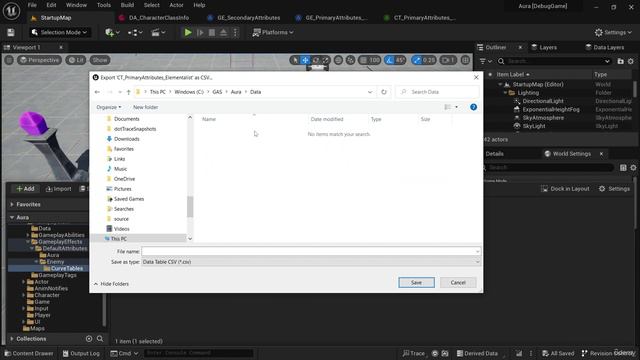Viewport: 640px width, 360px height.
Task: Open the Cinematics clapperboard dropdown
Action: point(158,32)
